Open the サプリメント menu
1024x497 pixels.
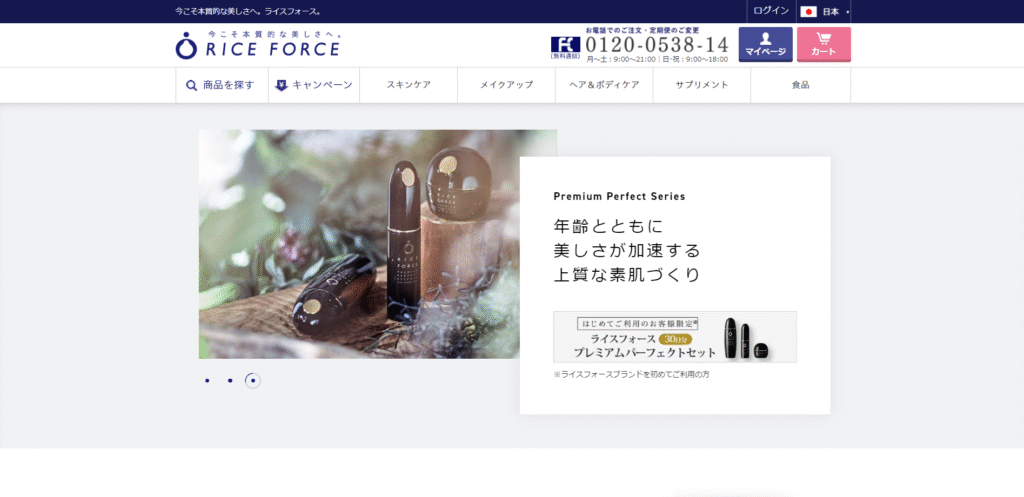pos(702,85)
